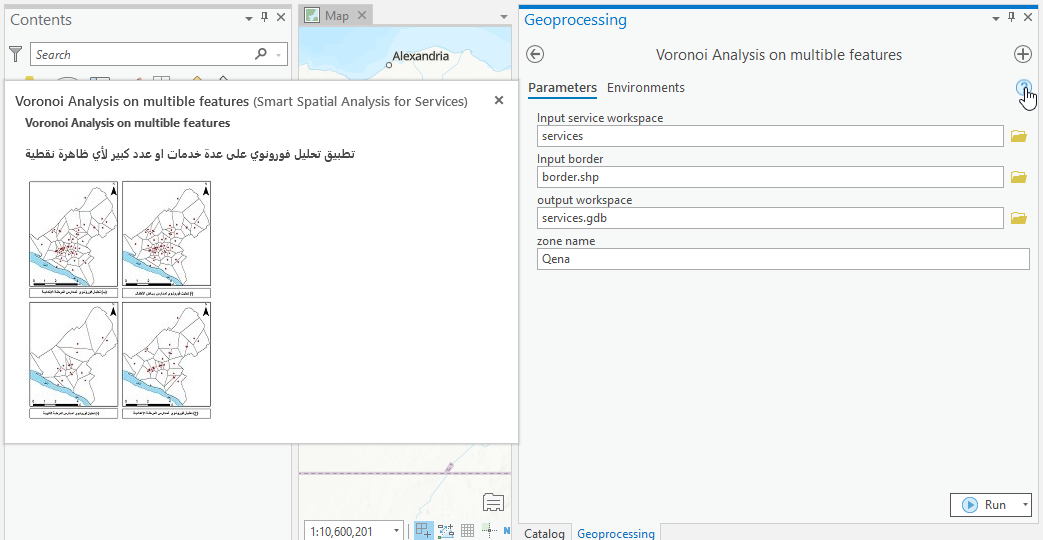The image size is (1043, 540).
Task: Click the Voronoi maps illustration in the help popup
Action: (120, 300)
